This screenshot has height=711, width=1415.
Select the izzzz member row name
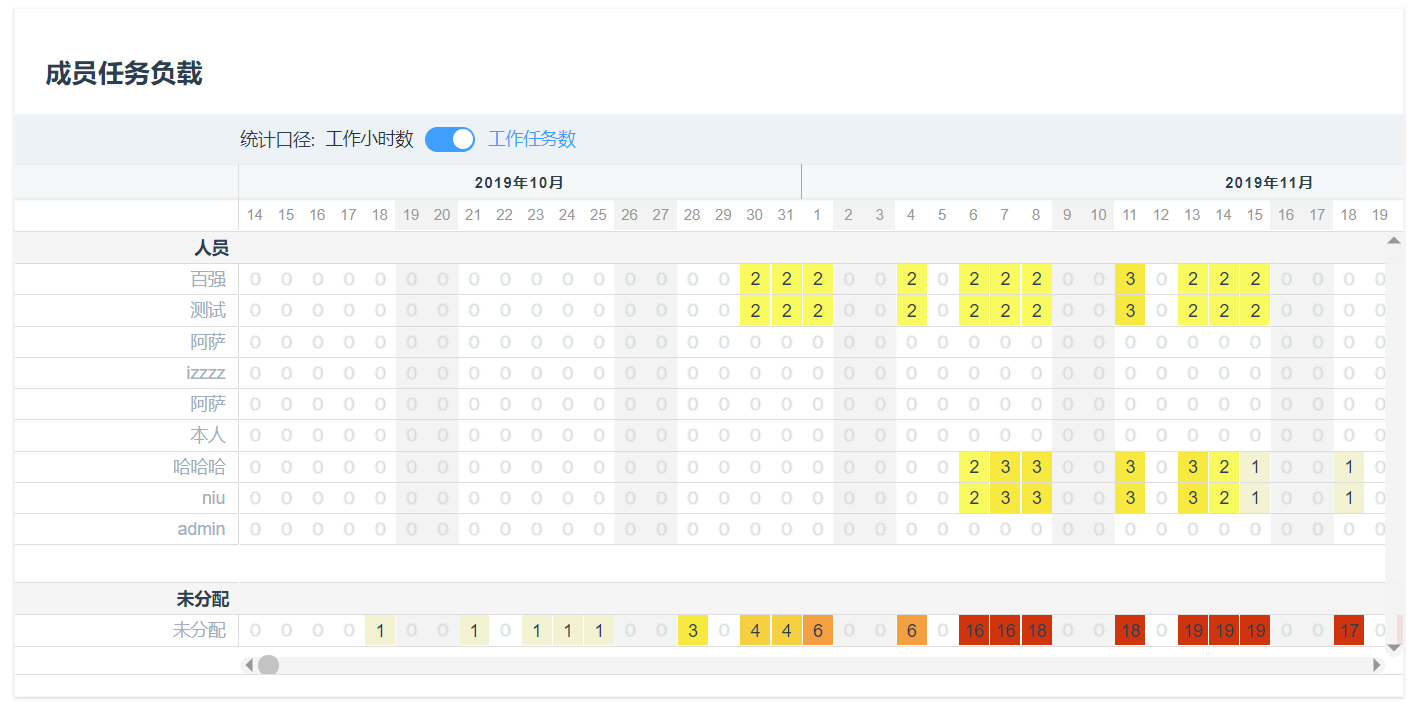(x=205, y=373)
